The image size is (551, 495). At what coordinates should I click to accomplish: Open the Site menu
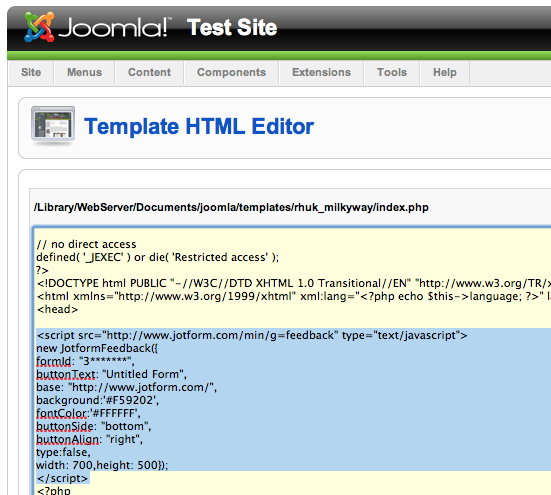coord(31,72)
